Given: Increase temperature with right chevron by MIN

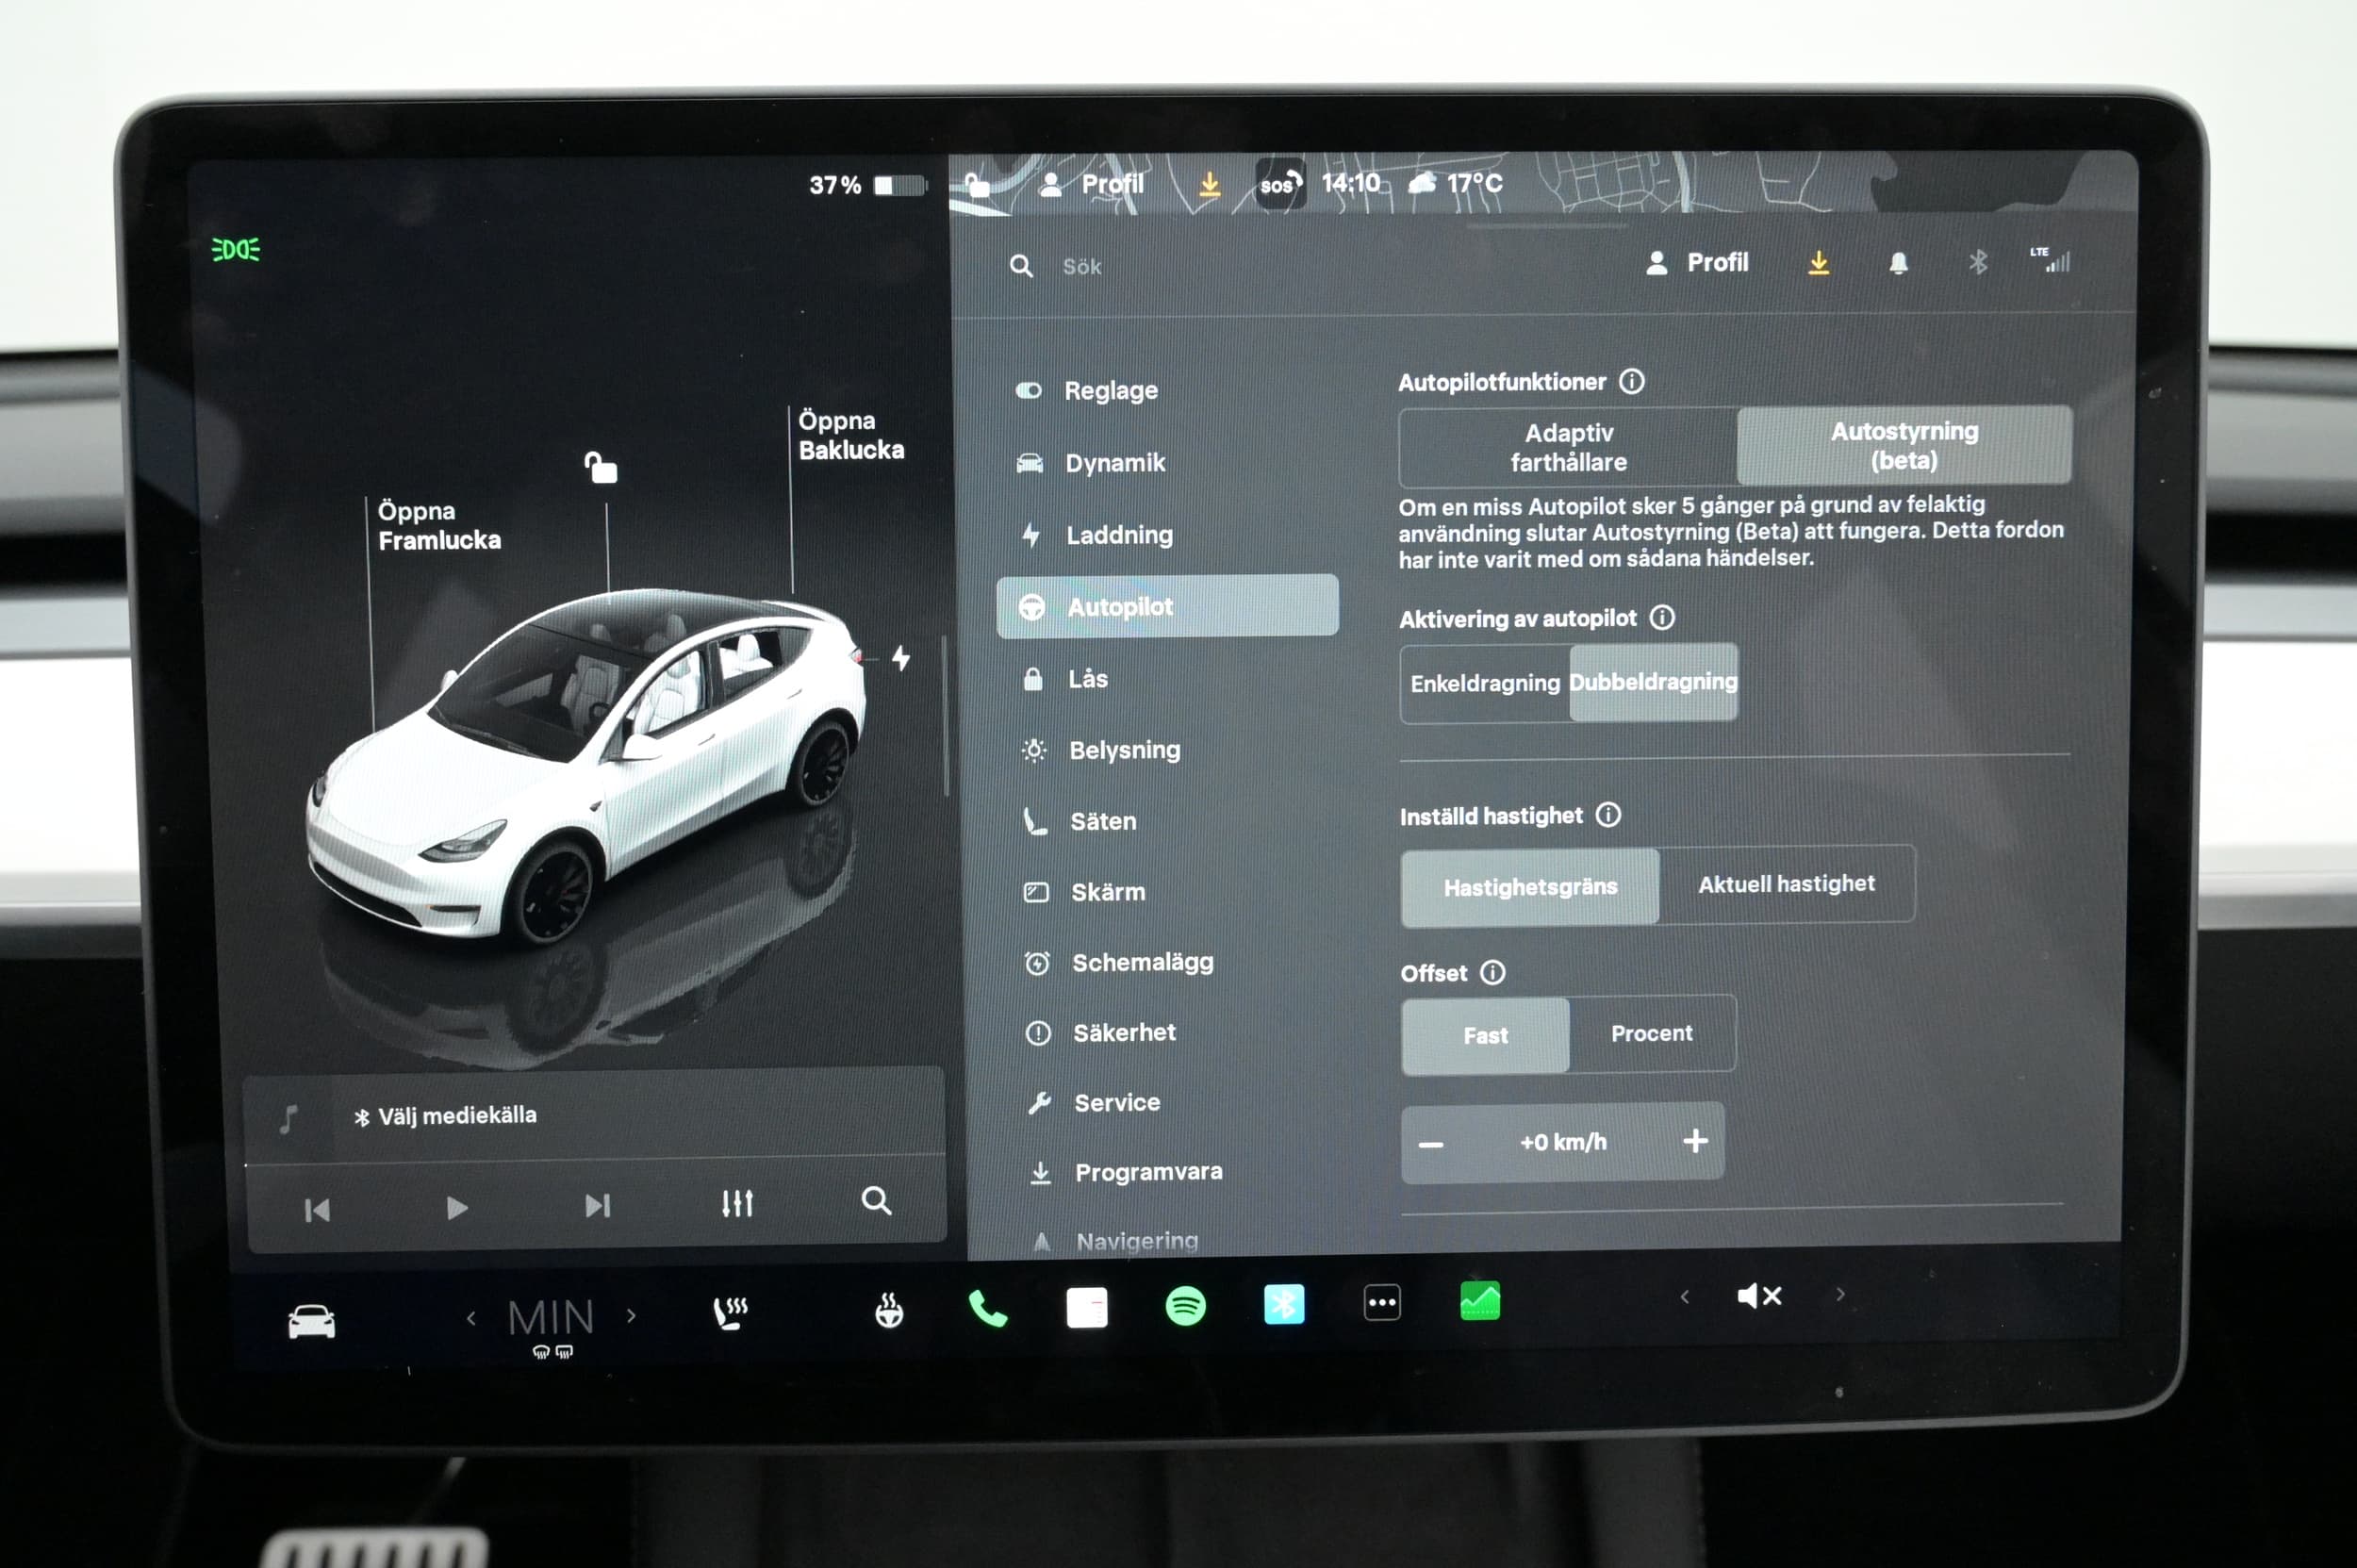Looking at the screenshot, I should (631, 1316).
